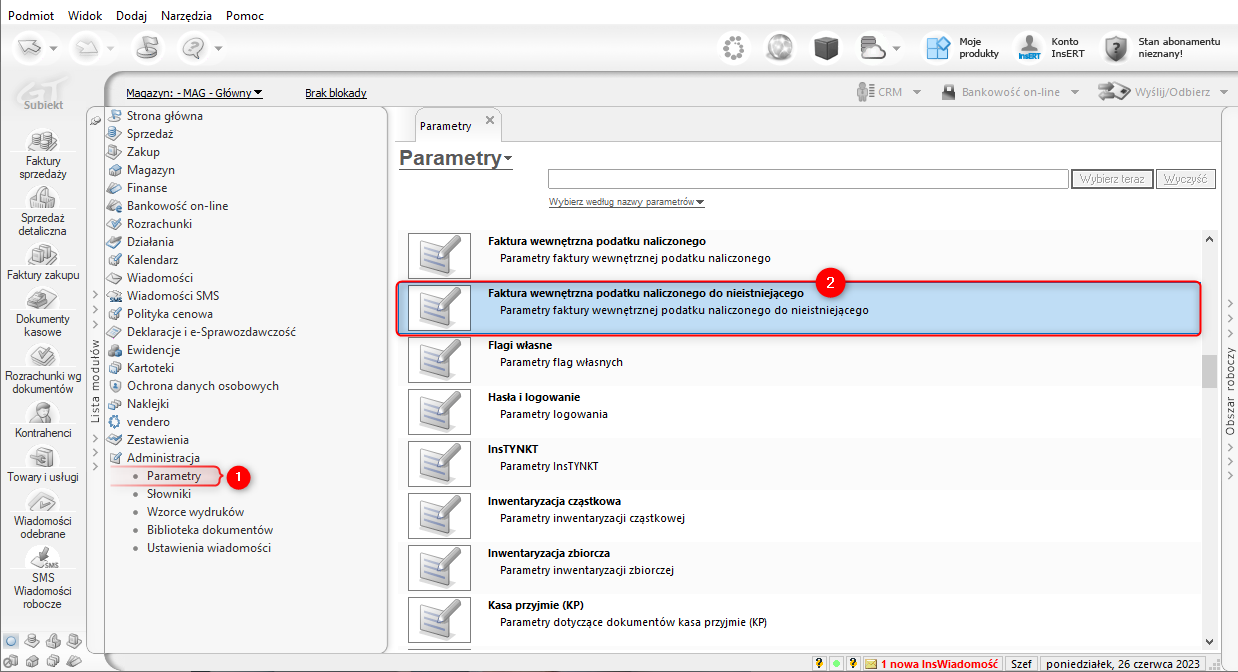
Task: Open Wybierz według nazwy parametrów dropdown
Action: [626, 202]
